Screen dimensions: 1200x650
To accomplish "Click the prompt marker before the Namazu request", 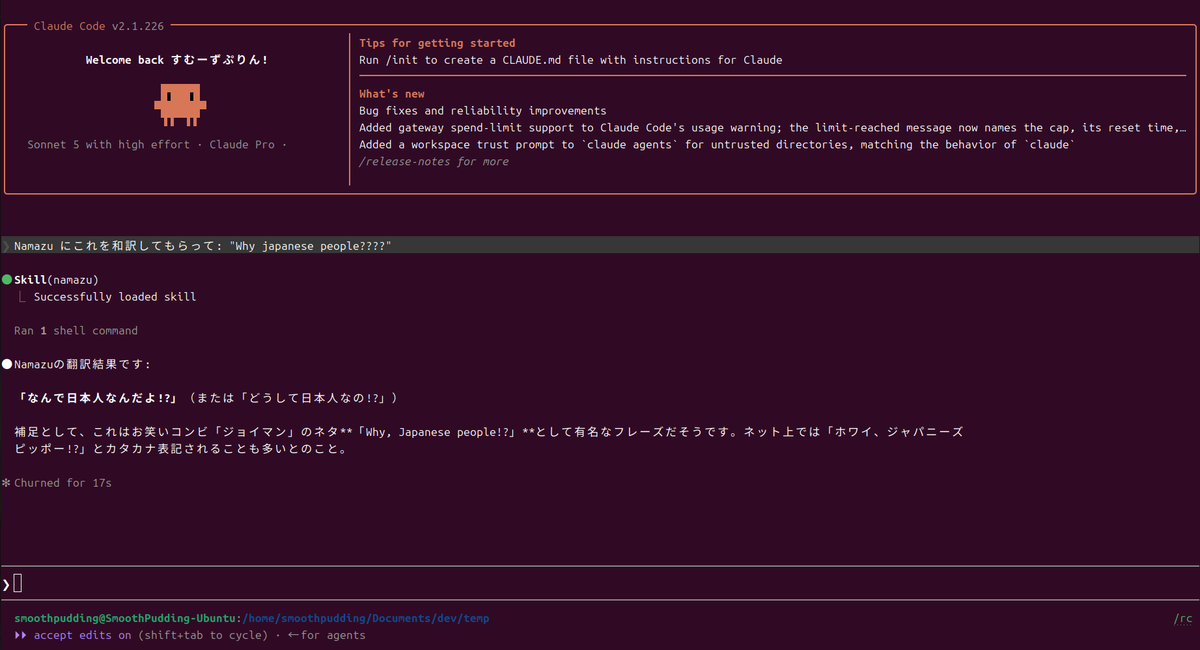I will 6,245.
